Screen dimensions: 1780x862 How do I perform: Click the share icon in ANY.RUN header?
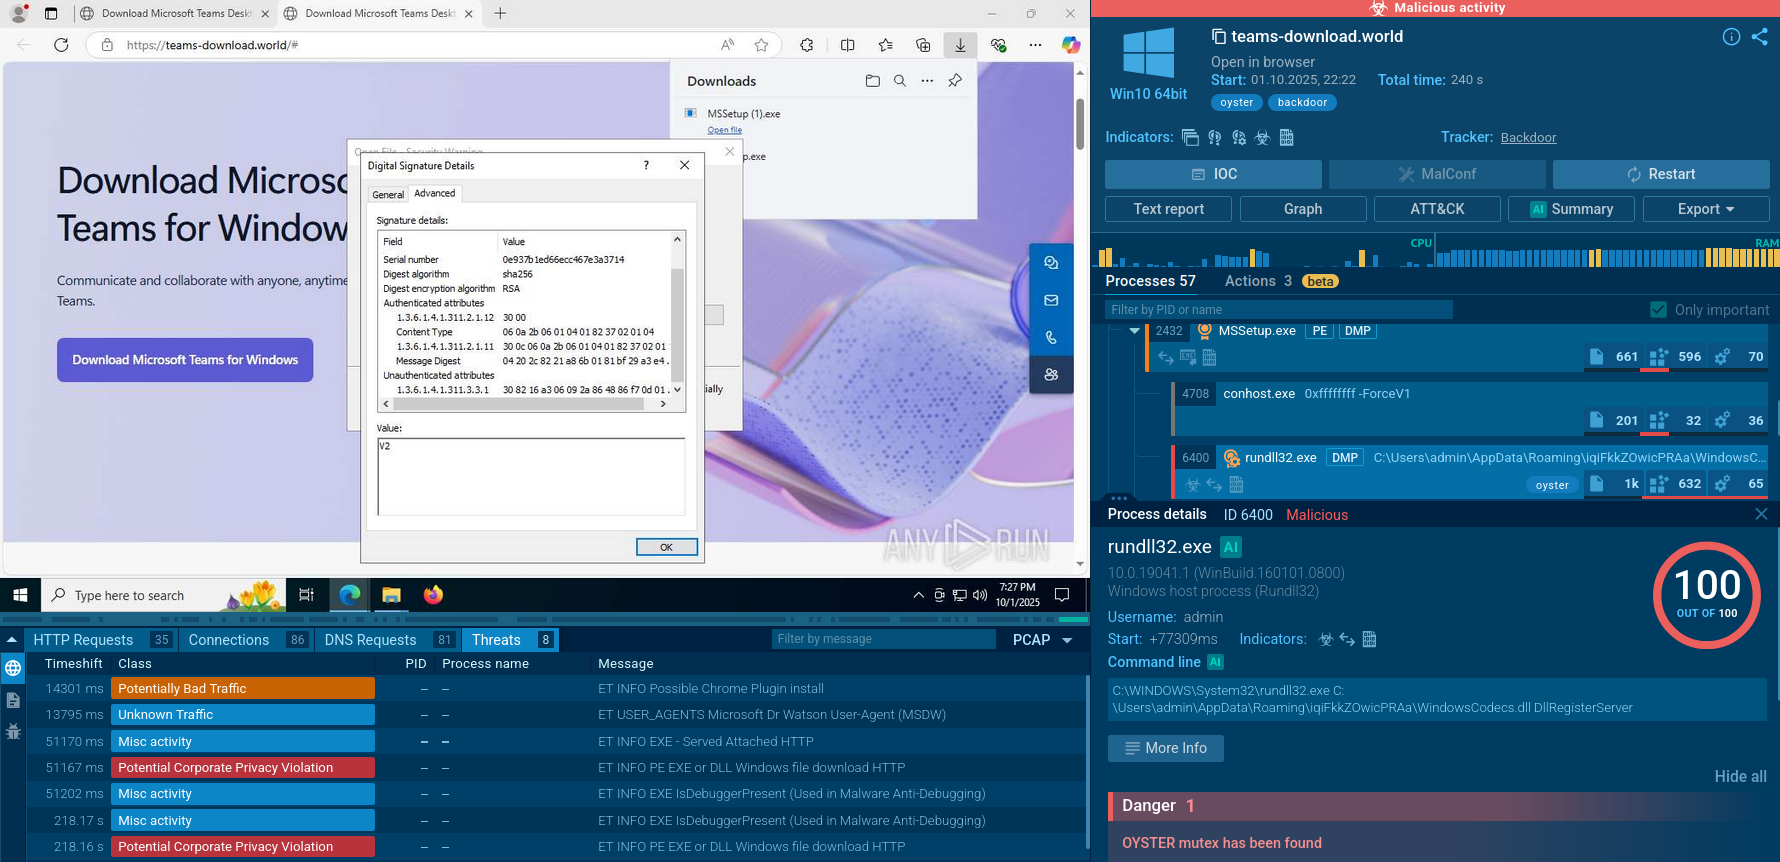[1759, 37]
